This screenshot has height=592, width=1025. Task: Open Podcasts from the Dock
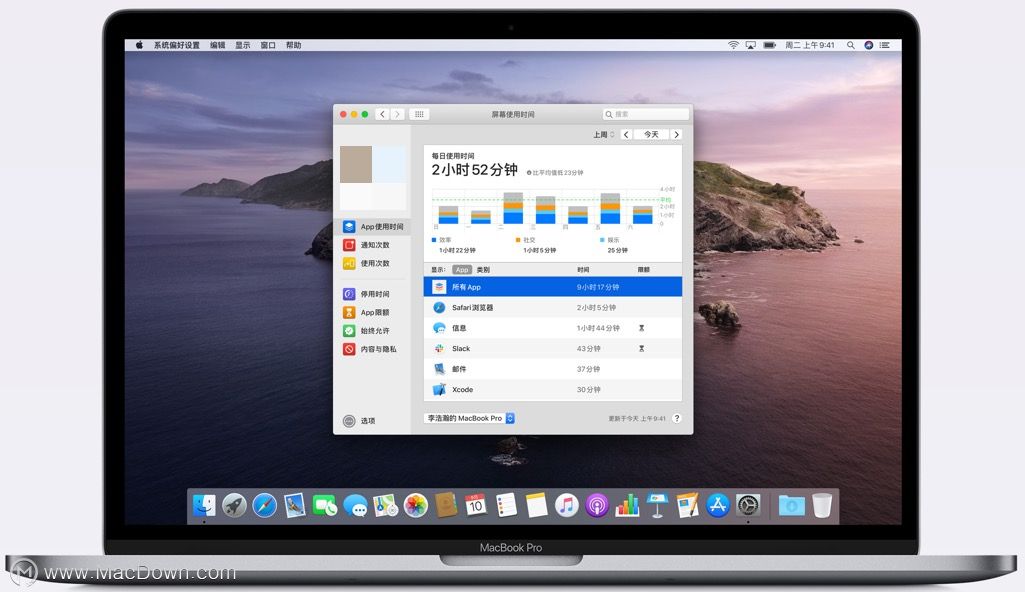(x=597, y=505)
